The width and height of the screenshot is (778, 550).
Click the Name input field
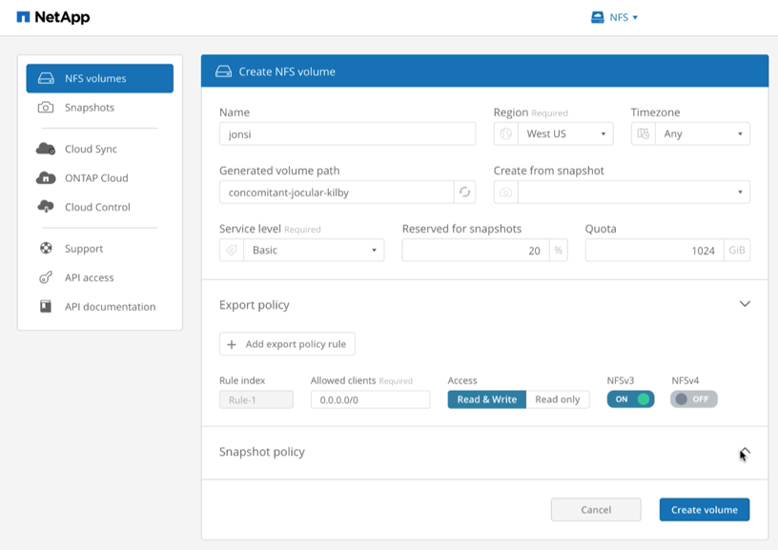point(347,134)
